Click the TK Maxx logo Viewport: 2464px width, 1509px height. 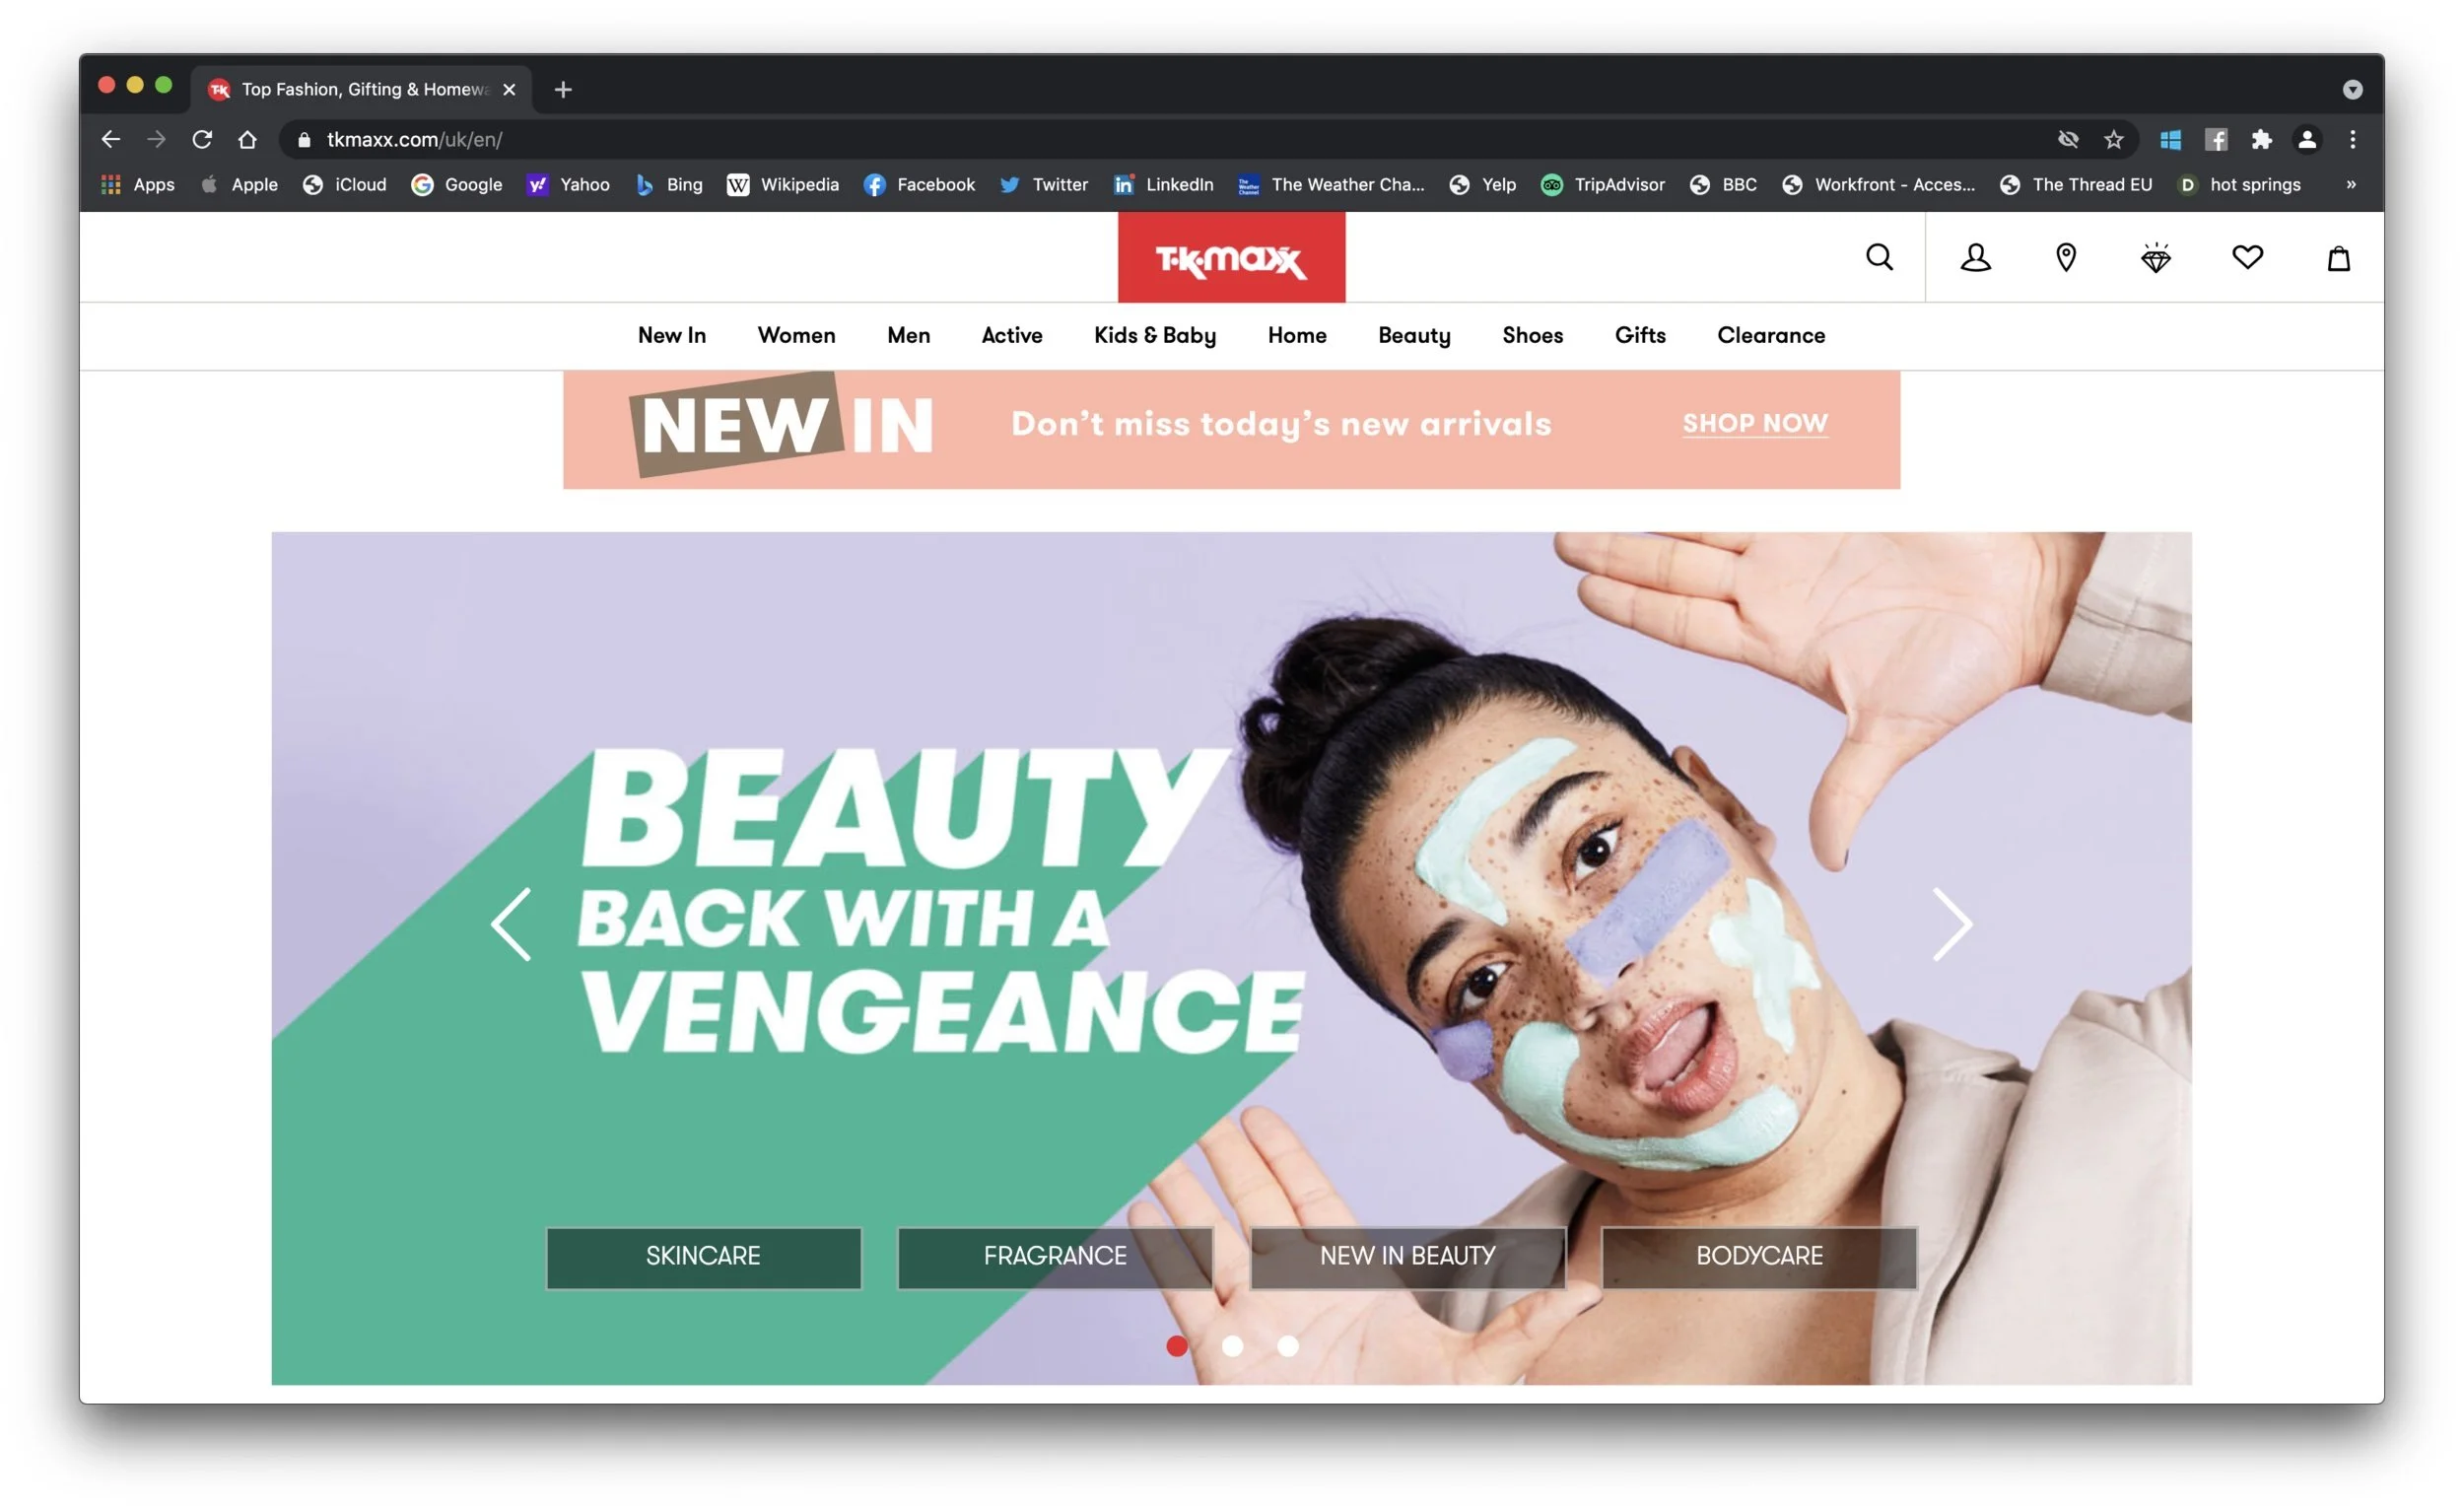click(x=1231, y=258)
